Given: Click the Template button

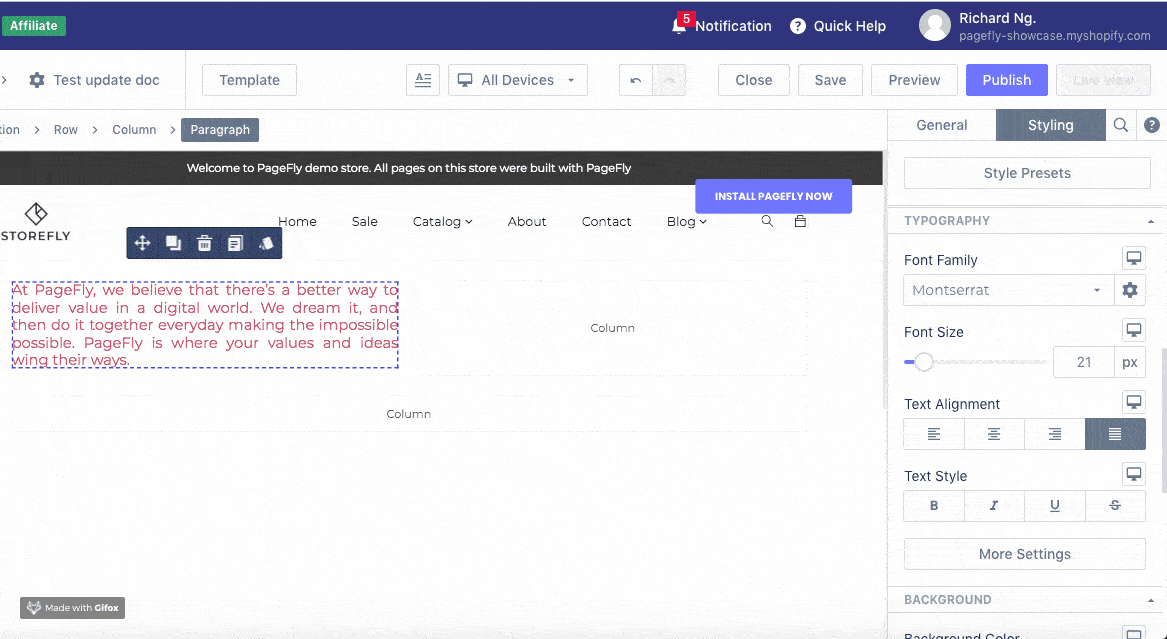Looking at the screenshot, I should (249, 80).
